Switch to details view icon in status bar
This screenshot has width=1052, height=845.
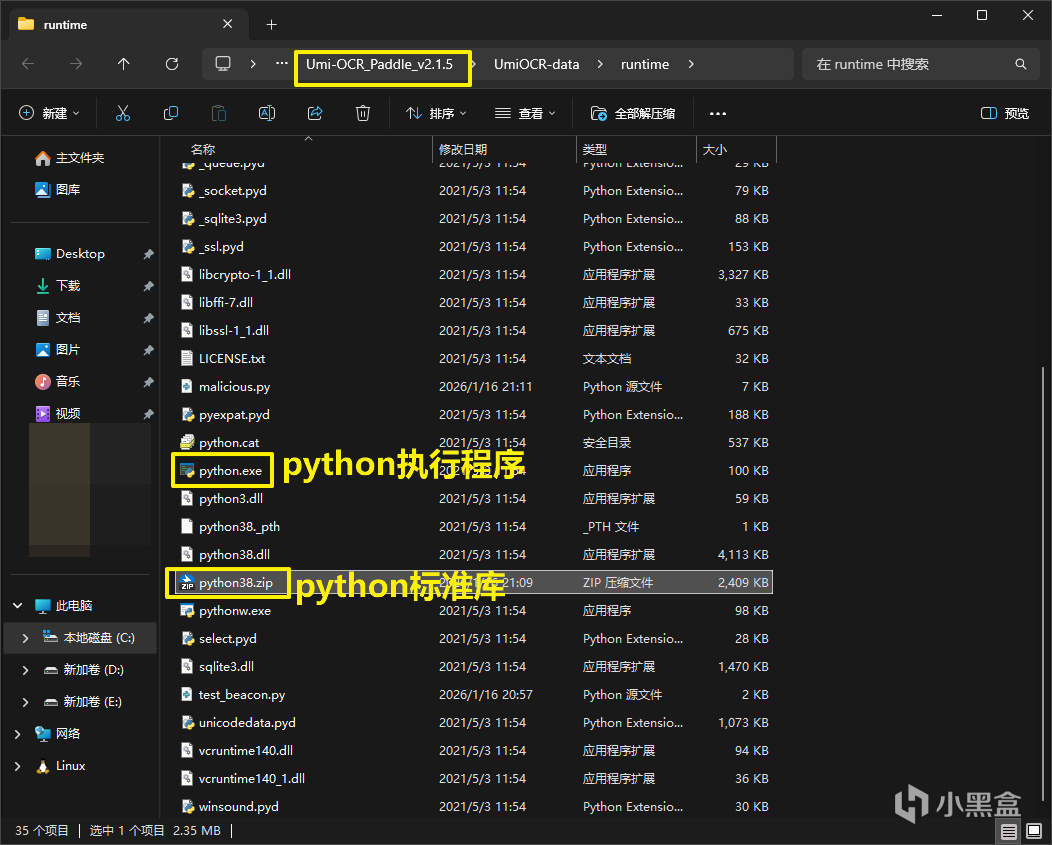(x=1008, y=832)
